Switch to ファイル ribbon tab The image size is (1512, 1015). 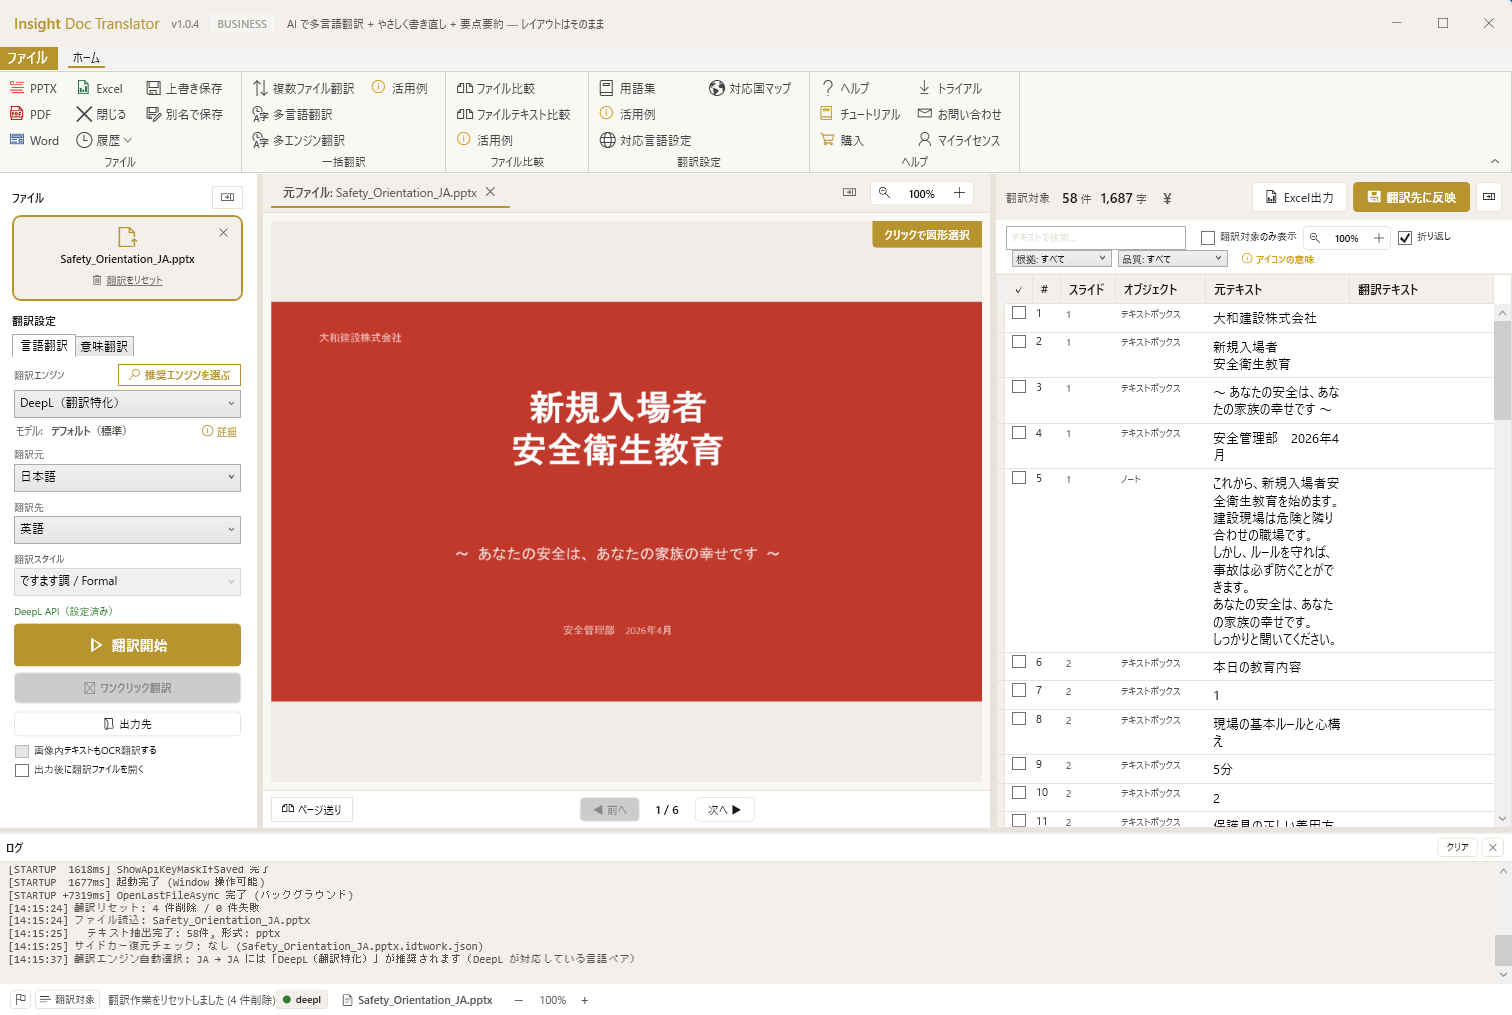(x=27, y=58)
